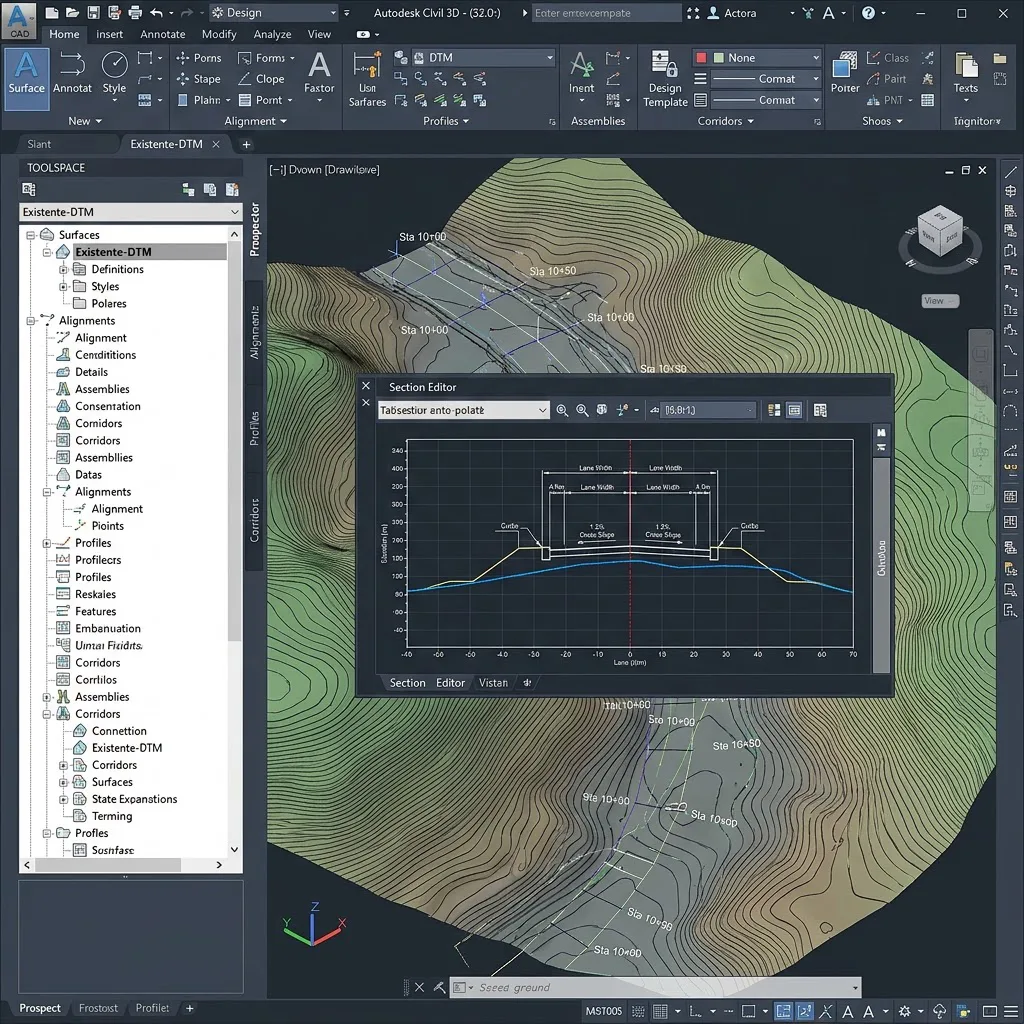Open the None layer dropdown
1024x1024 pixels.
tap(757, 57)
